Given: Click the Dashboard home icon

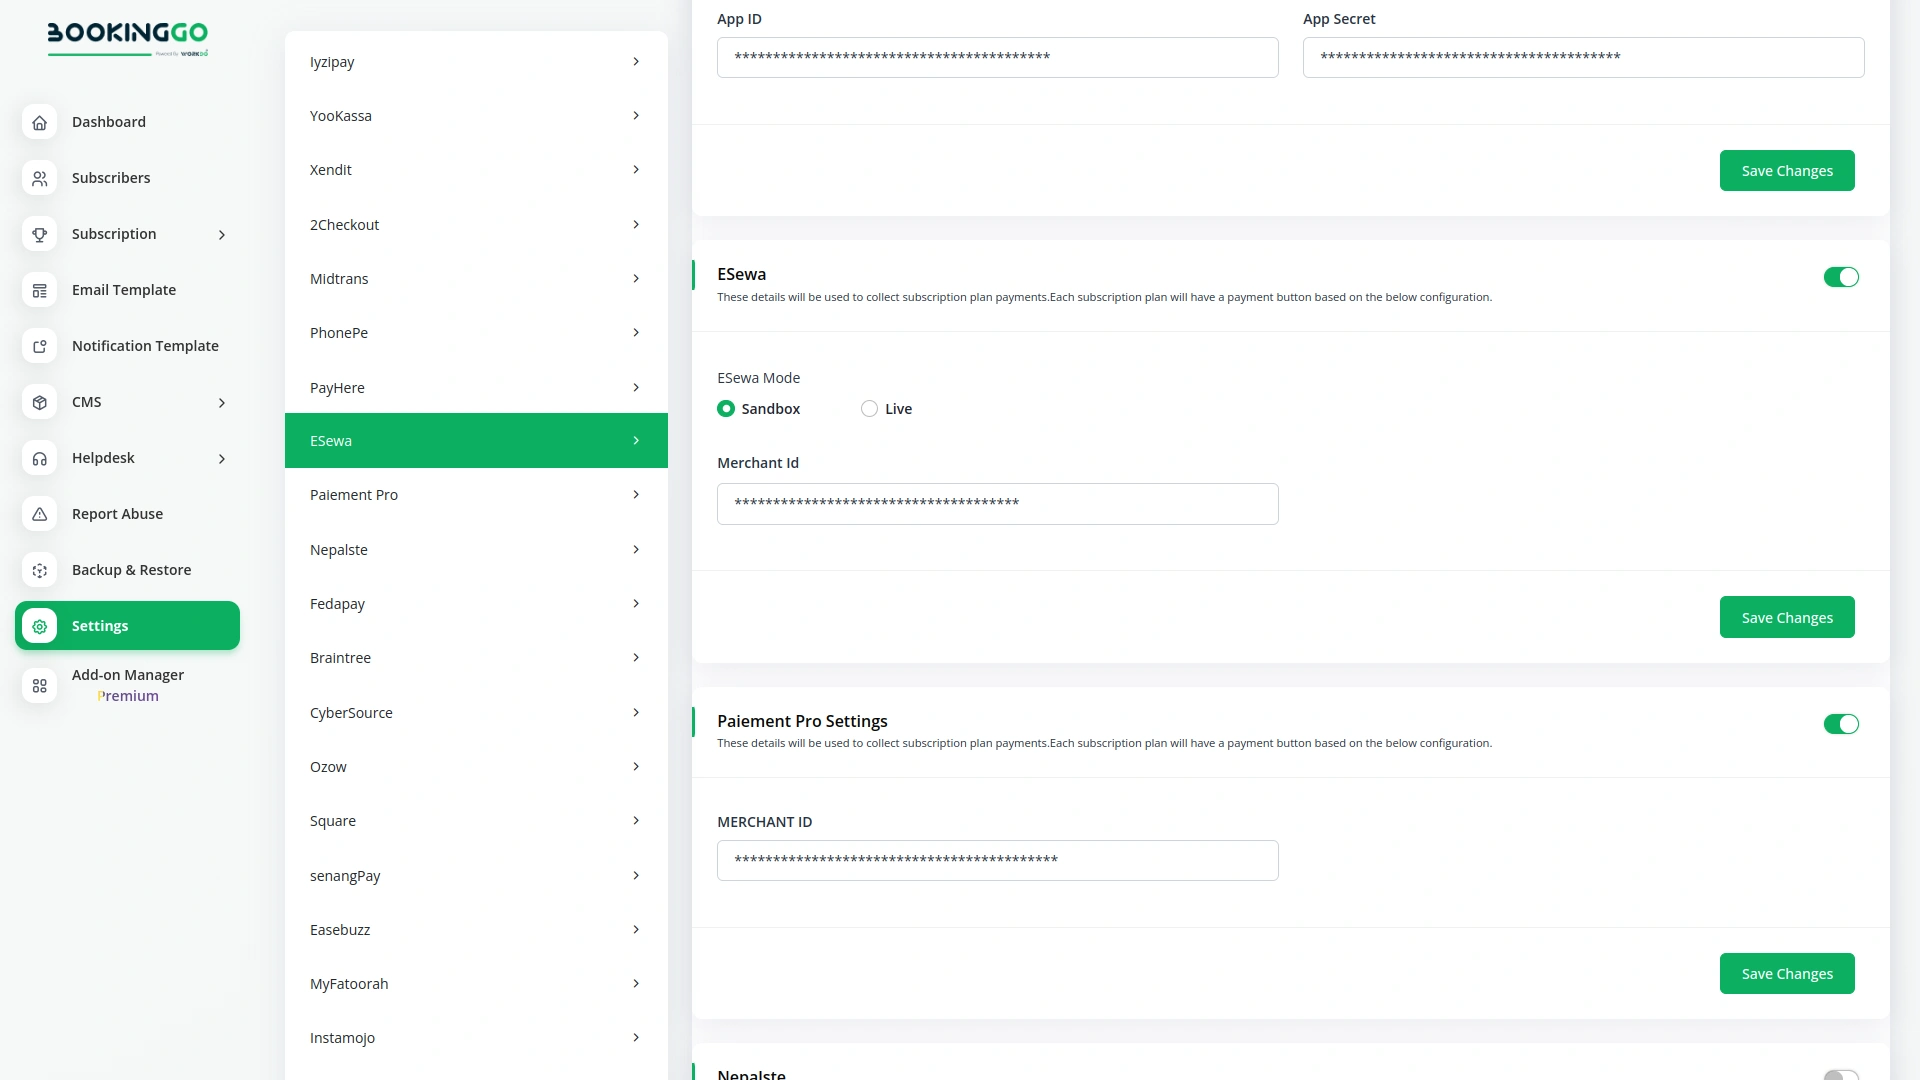Looking at the screenshot, I should point(39,122).
